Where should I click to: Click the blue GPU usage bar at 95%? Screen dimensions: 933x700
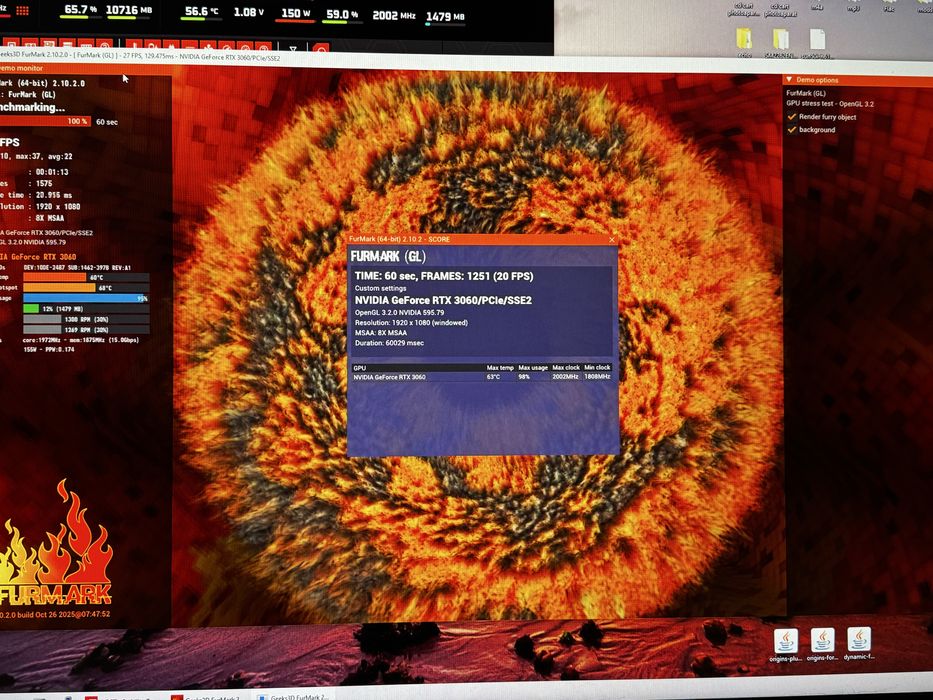click(x=86, y=298)
